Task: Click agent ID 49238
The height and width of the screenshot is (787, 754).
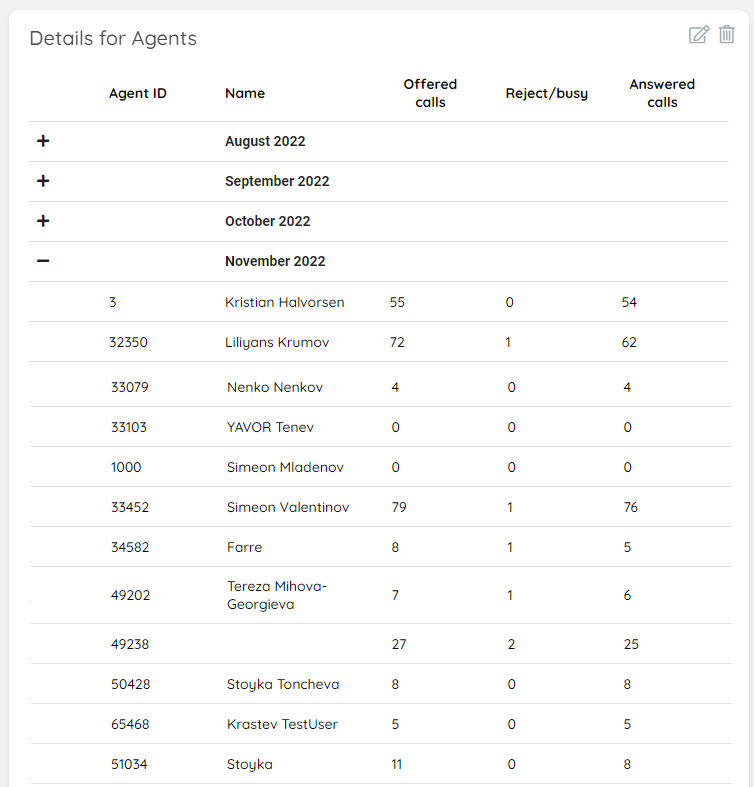Action: click(x=130, y=644)
